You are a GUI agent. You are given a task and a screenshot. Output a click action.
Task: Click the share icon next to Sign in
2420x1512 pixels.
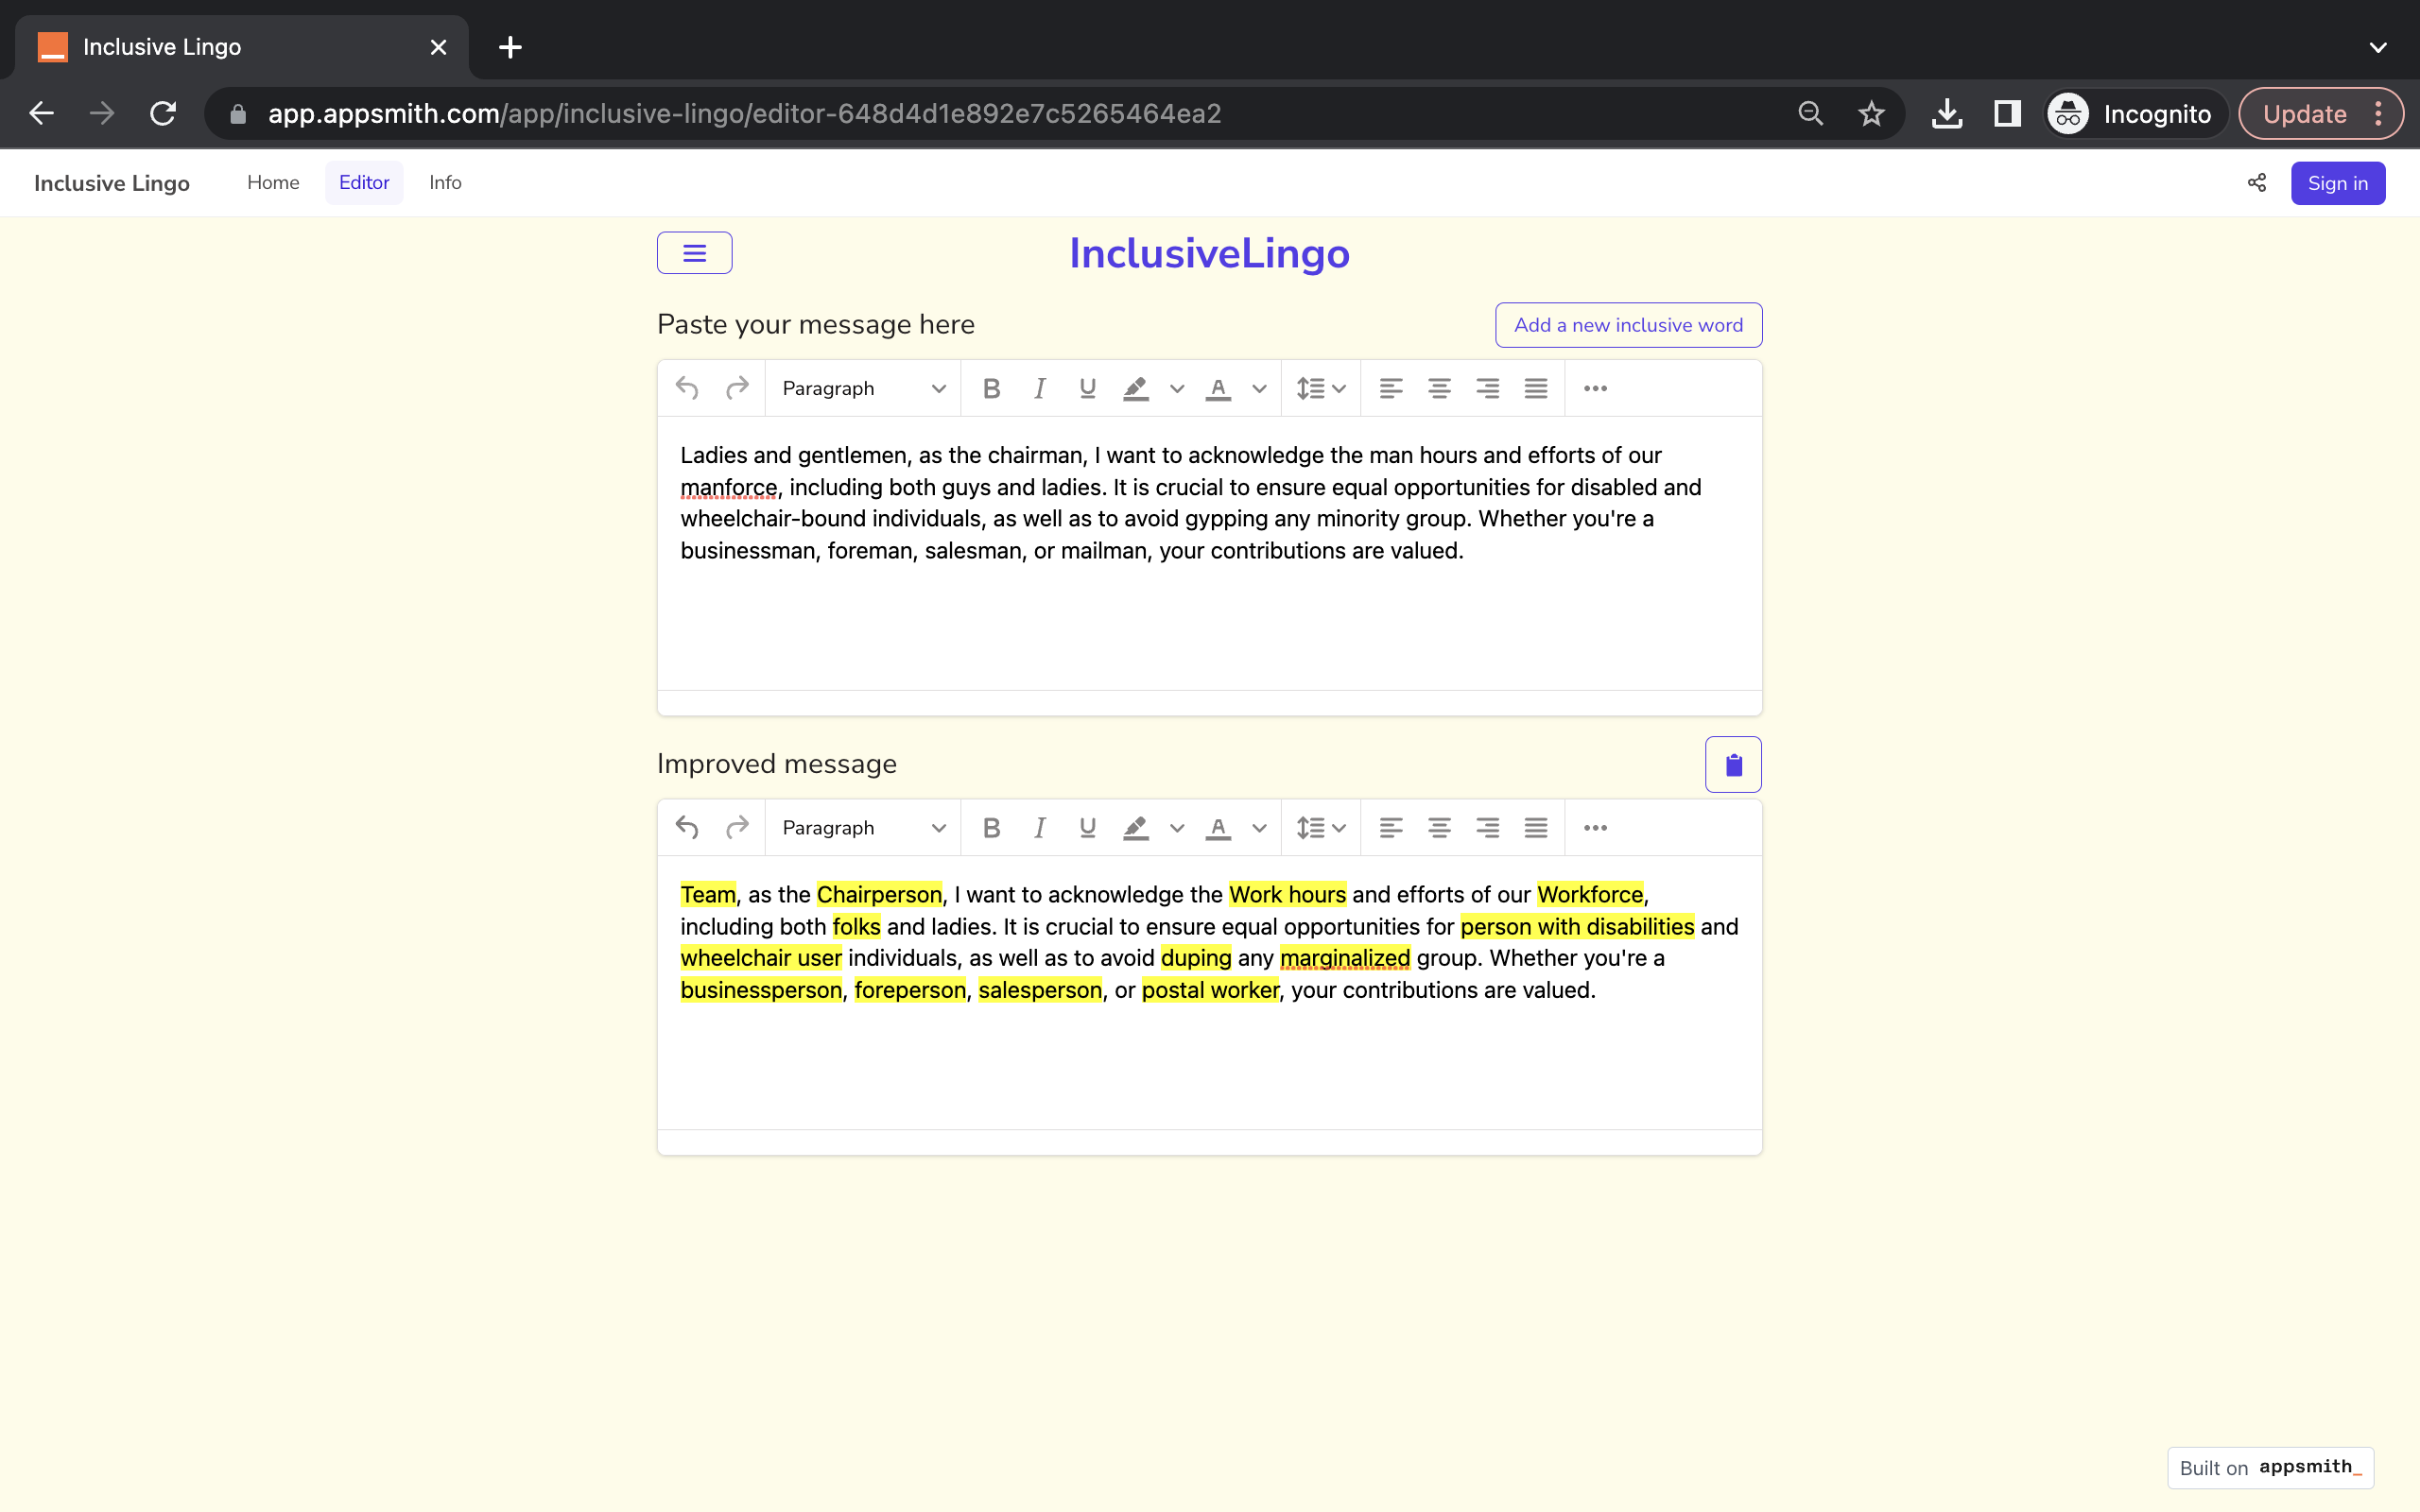click(x=2256, y=183)
